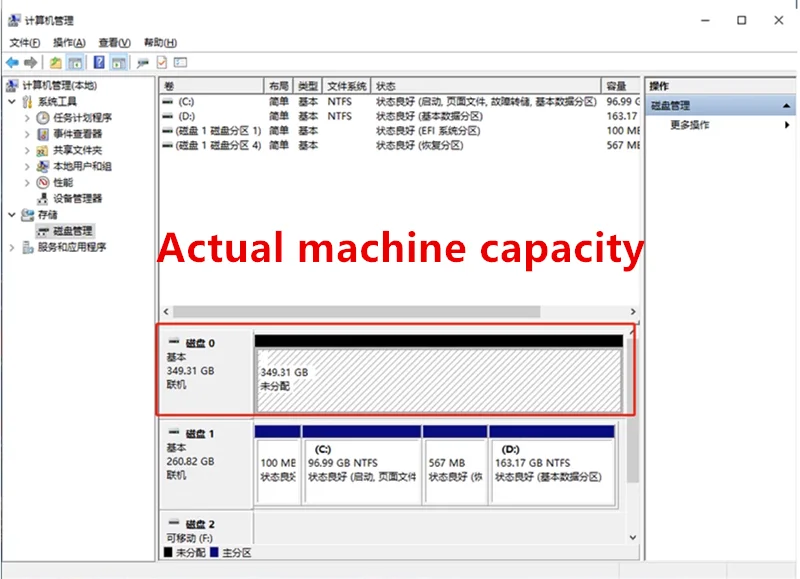Select Event Viewer (事件查看器) node
Viewport: 800px width, 579px height.
tap(77, 134)
